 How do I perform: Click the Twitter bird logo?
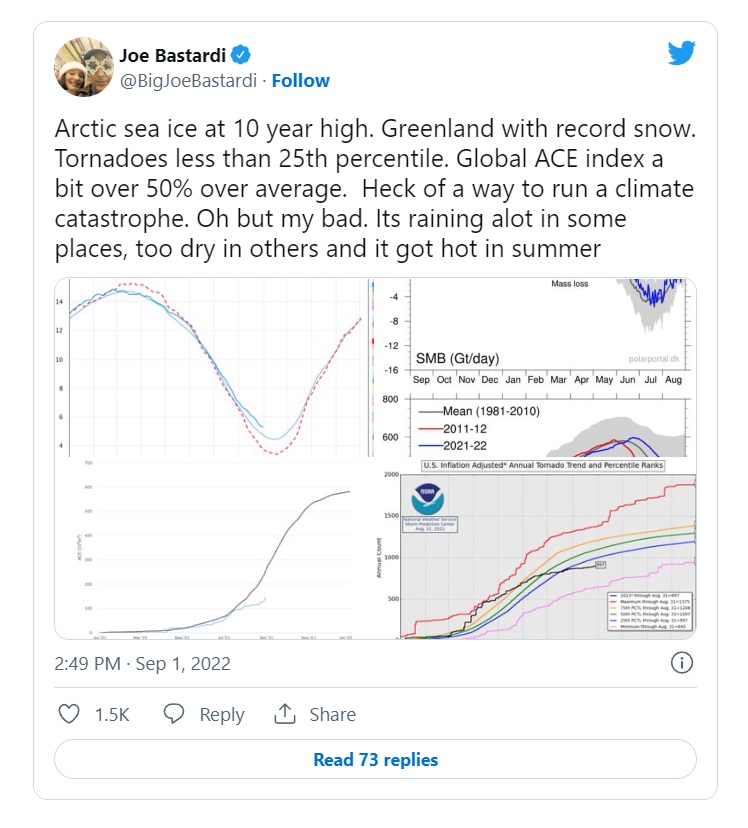pyautogui.click(x=681, y=53)
